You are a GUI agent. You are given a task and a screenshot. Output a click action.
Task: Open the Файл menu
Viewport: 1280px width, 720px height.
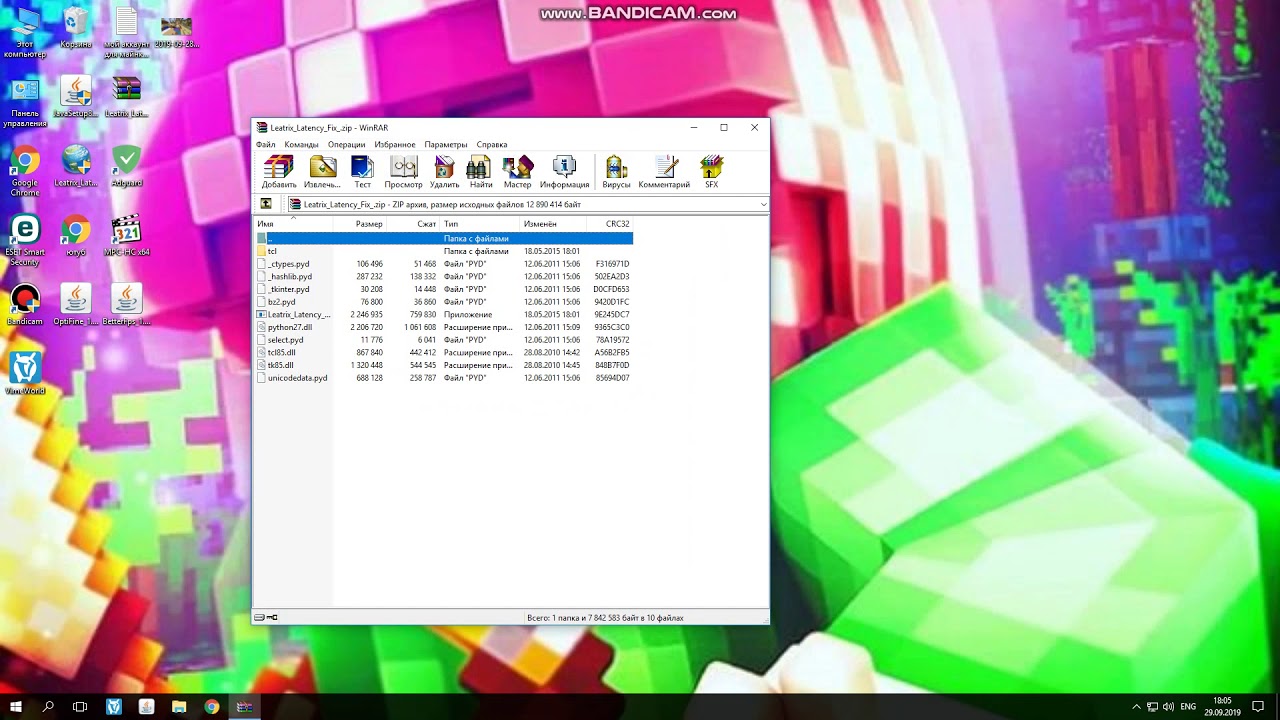click(265, 144)
